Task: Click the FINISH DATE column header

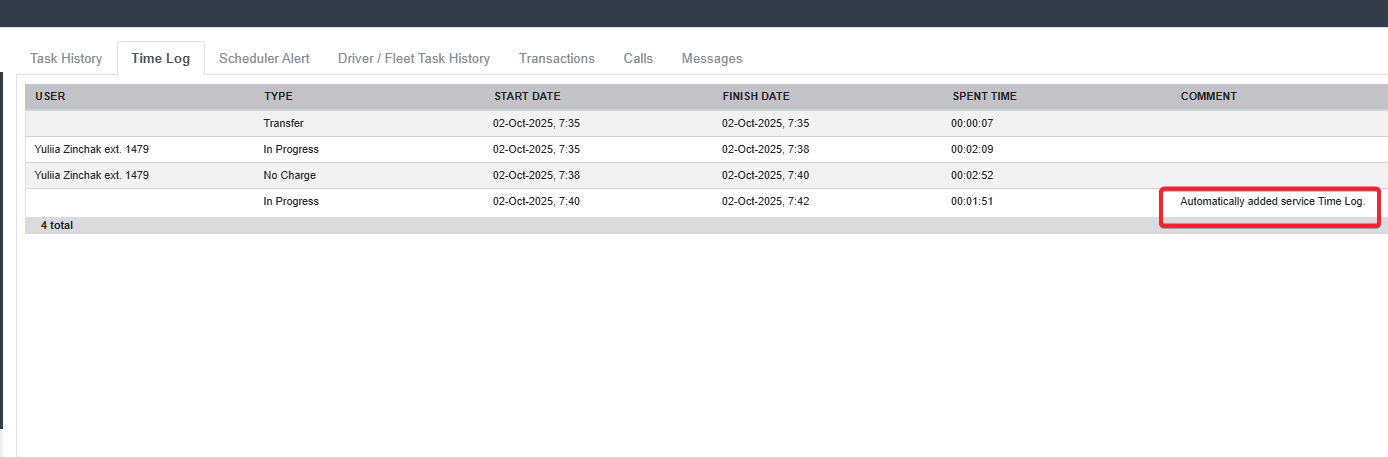Action: tap(756, 97)
